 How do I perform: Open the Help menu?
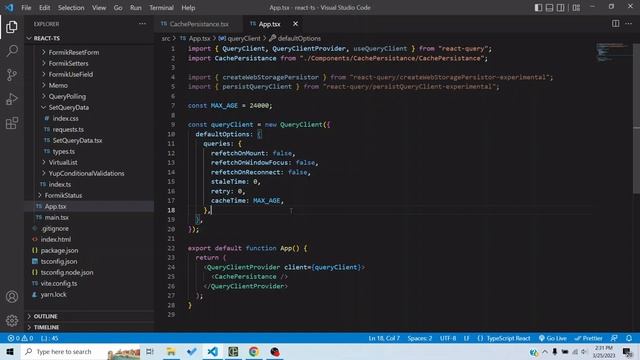tap(188, 8)
